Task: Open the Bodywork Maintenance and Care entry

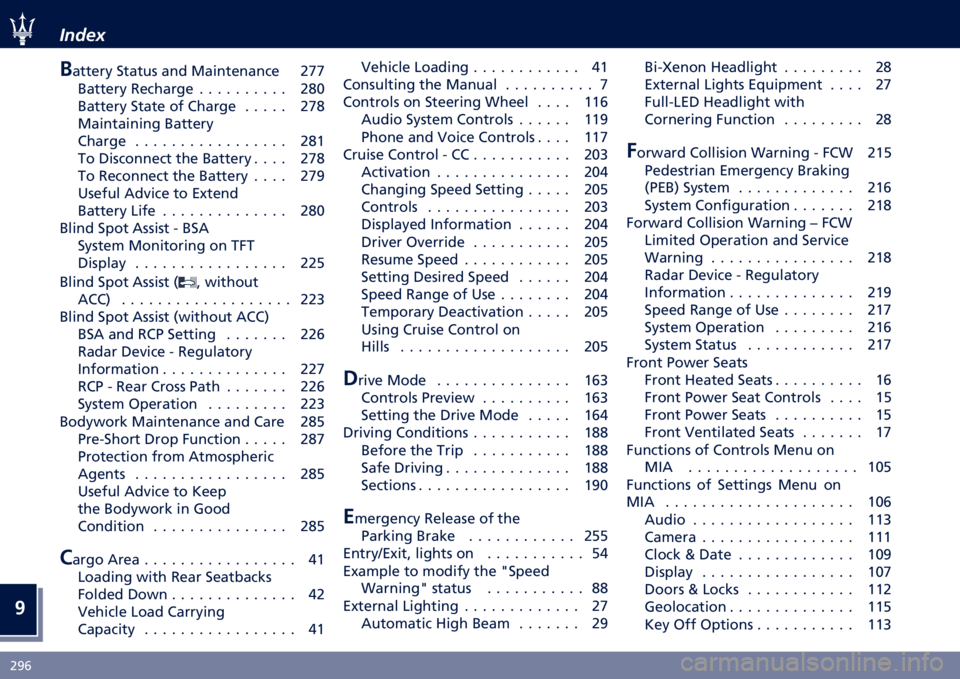Action: [192, 422]
